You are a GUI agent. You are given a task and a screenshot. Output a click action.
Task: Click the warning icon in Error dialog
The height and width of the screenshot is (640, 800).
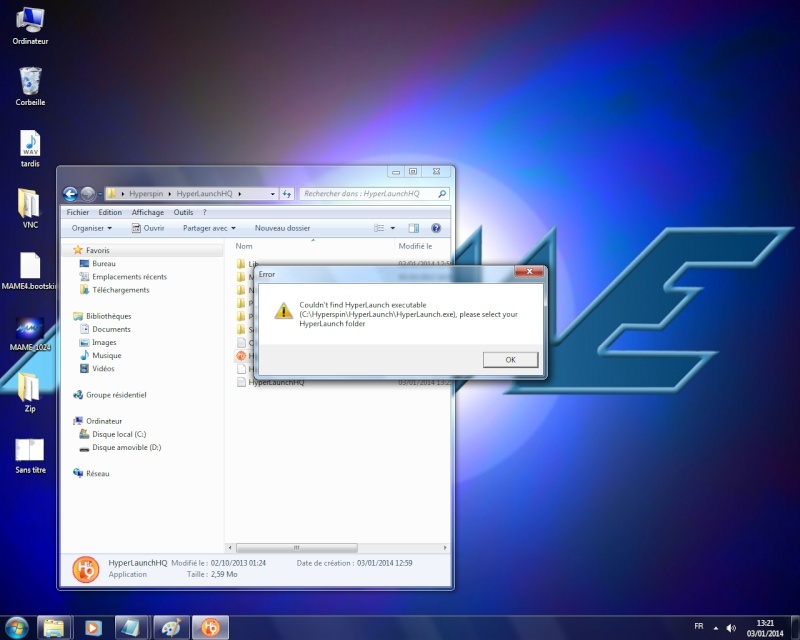tap(283, 311)
